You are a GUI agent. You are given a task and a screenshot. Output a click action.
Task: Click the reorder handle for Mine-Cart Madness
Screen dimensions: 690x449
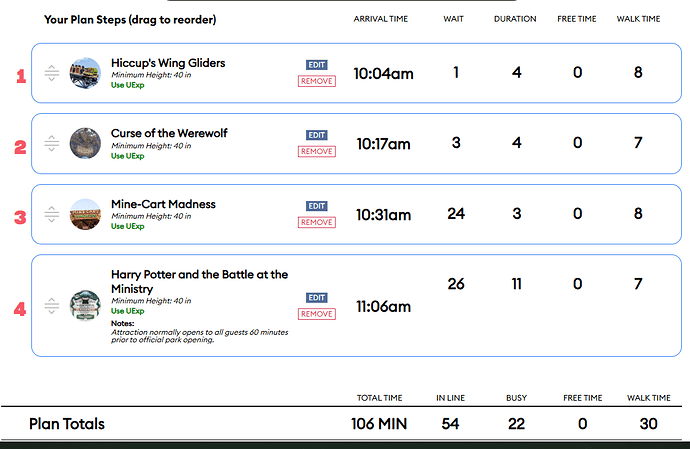pyautogui.click(x=52, y=214)
